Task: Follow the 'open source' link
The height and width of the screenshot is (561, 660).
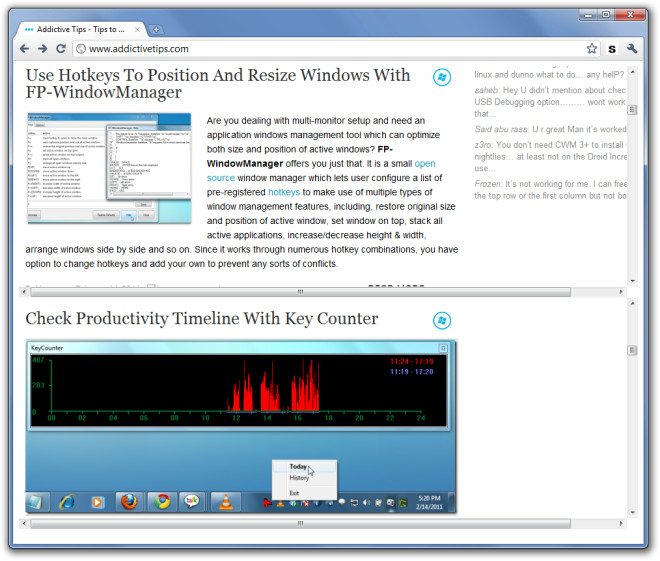Action: pyautogui.click(x=425, y=164)
